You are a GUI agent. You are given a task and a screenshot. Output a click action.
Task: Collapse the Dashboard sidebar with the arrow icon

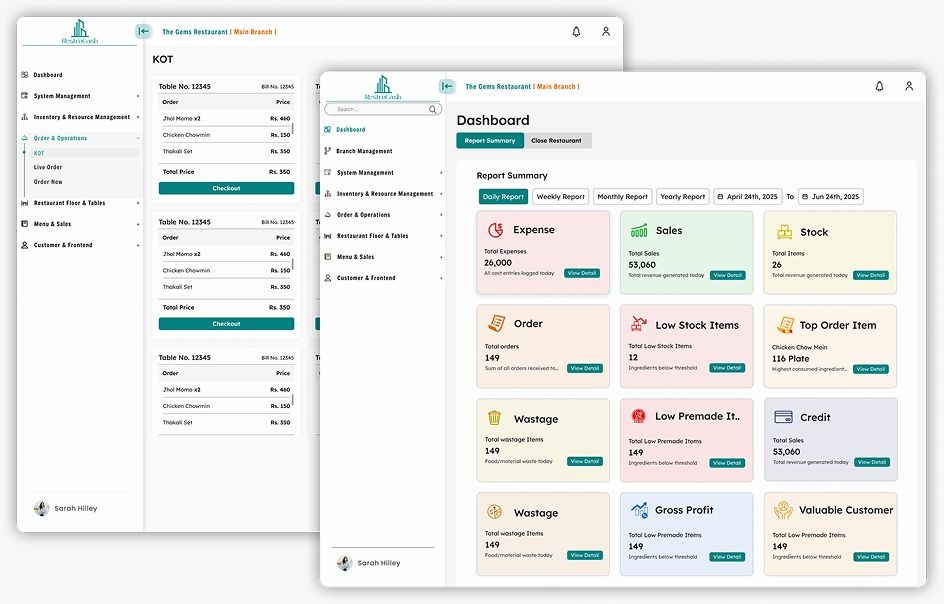(447, 87)
